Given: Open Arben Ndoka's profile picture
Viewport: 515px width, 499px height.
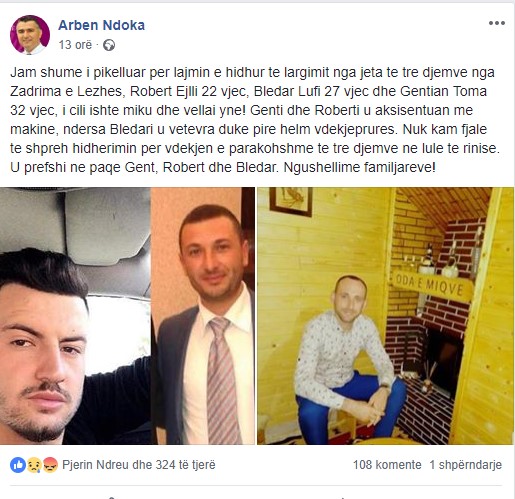Looking at the screenshot, I should pos(30,35).
